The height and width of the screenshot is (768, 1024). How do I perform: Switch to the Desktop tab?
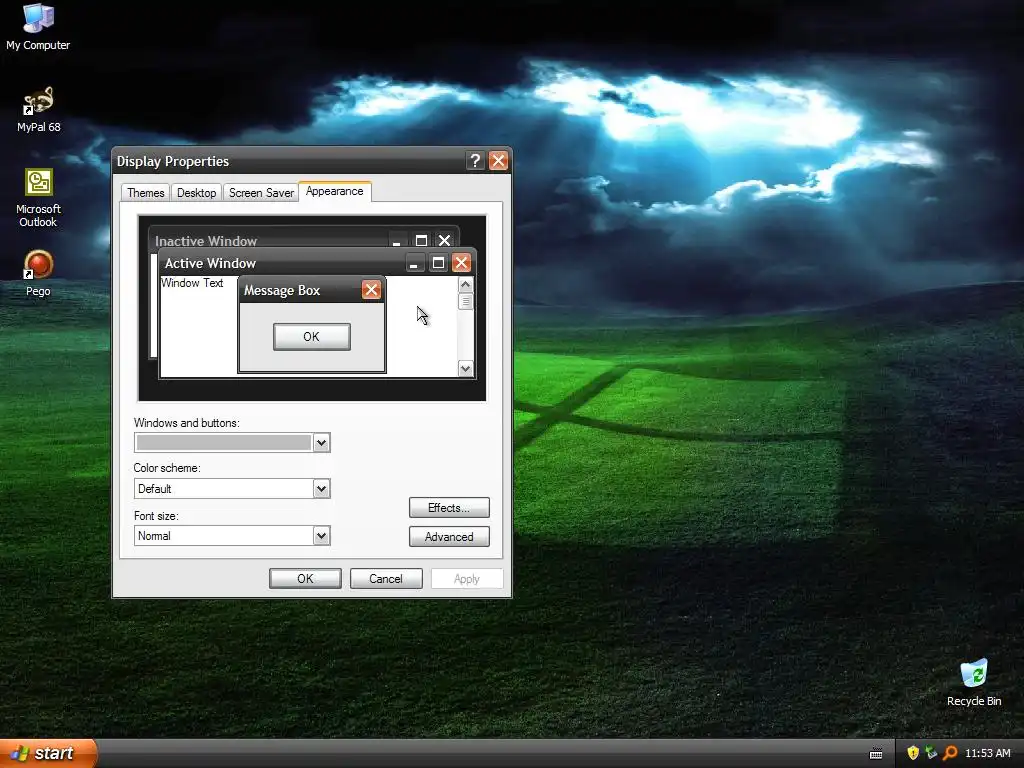click(x=197, y=193)
